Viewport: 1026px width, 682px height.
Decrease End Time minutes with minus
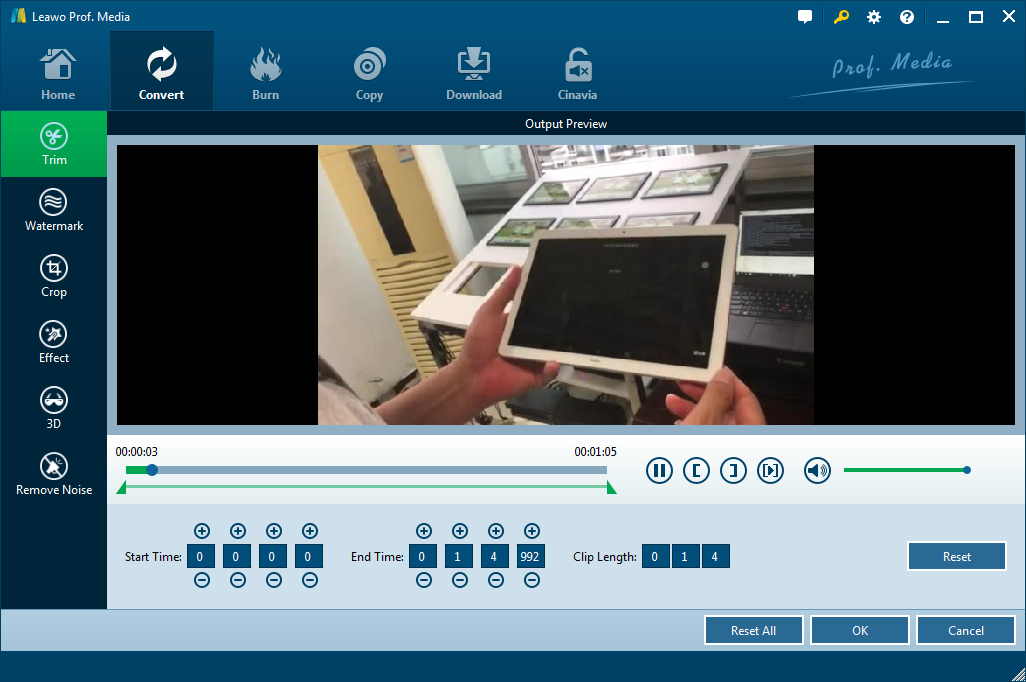(x=460, y=580)
